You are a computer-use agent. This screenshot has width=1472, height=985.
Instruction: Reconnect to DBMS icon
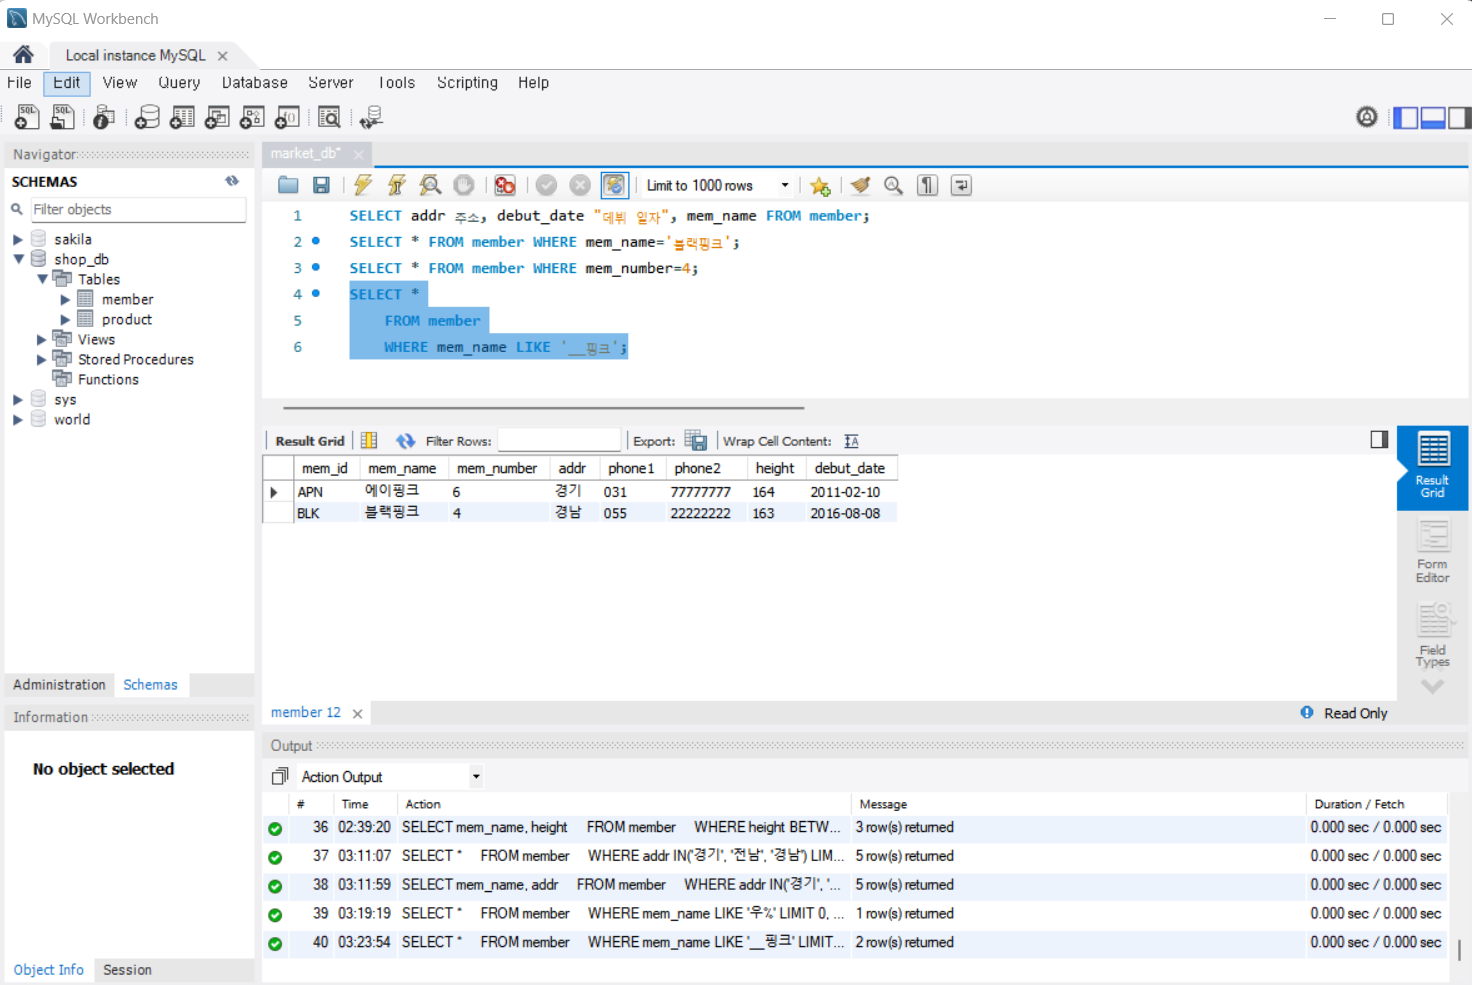pyautogui.click(x=371, y=117)
